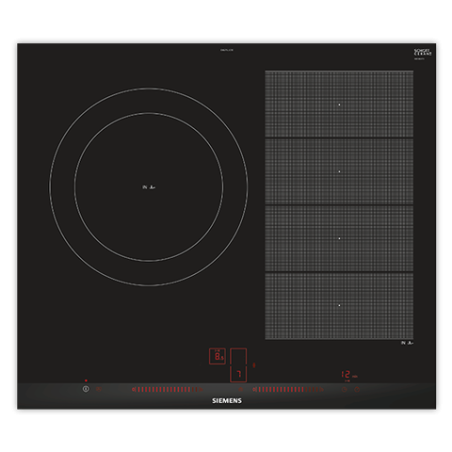Click the Schott Ceran logo in corner
Viewport: 452px width, 452px height.
pos(423,53)
